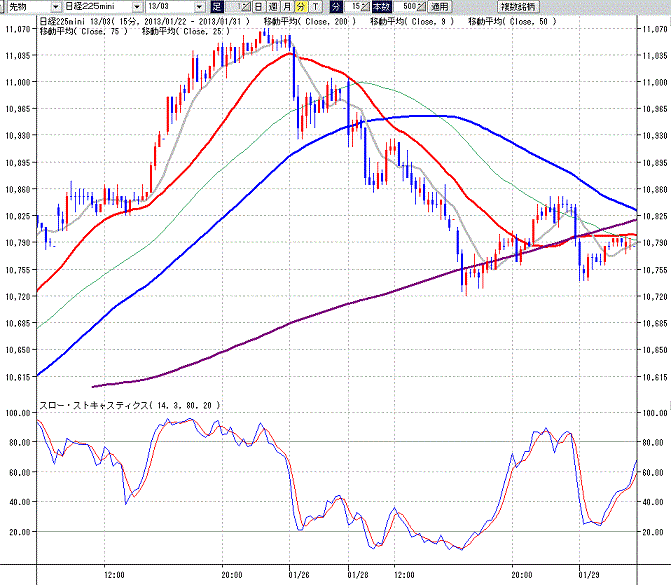Adjust the 15 minute interval spinner arrow
Viewport: 671px width, 585px height.
(x=365, y=6)
